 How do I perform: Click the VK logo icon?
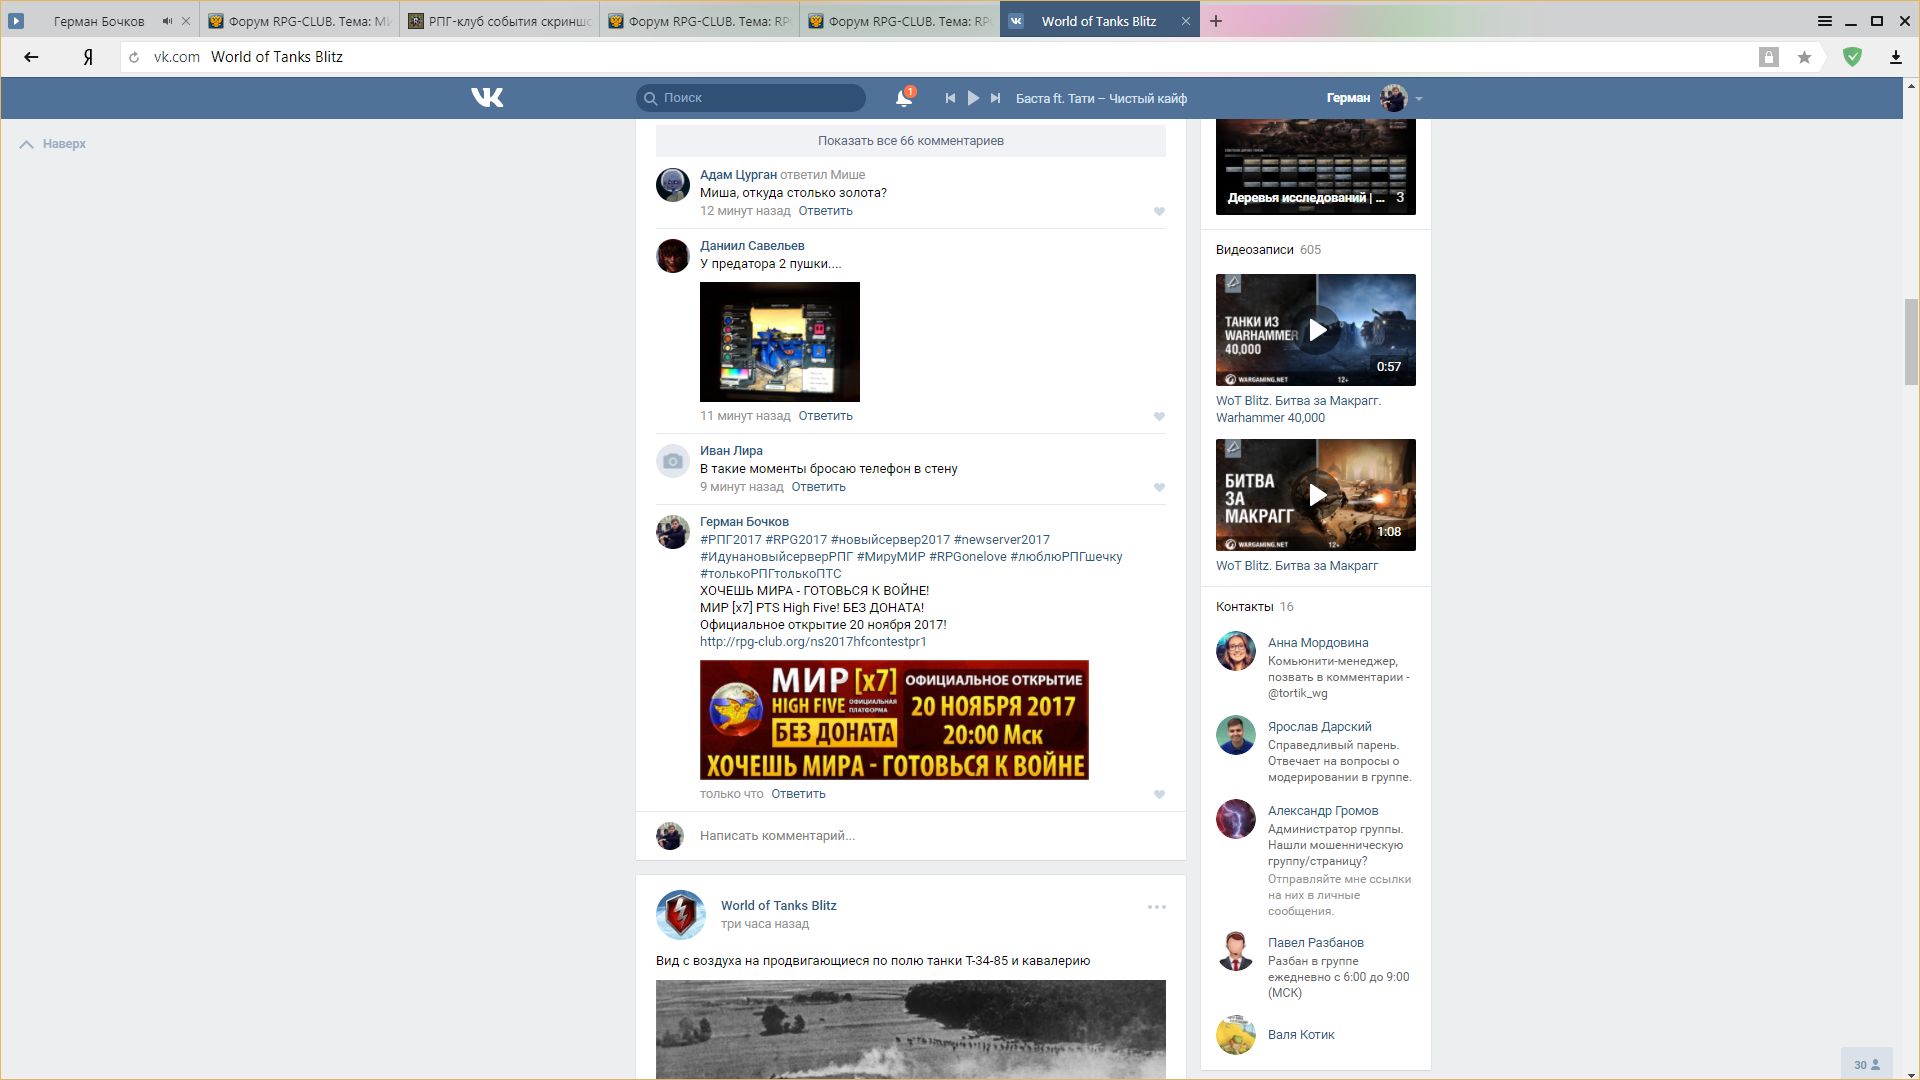click(487, 97)
